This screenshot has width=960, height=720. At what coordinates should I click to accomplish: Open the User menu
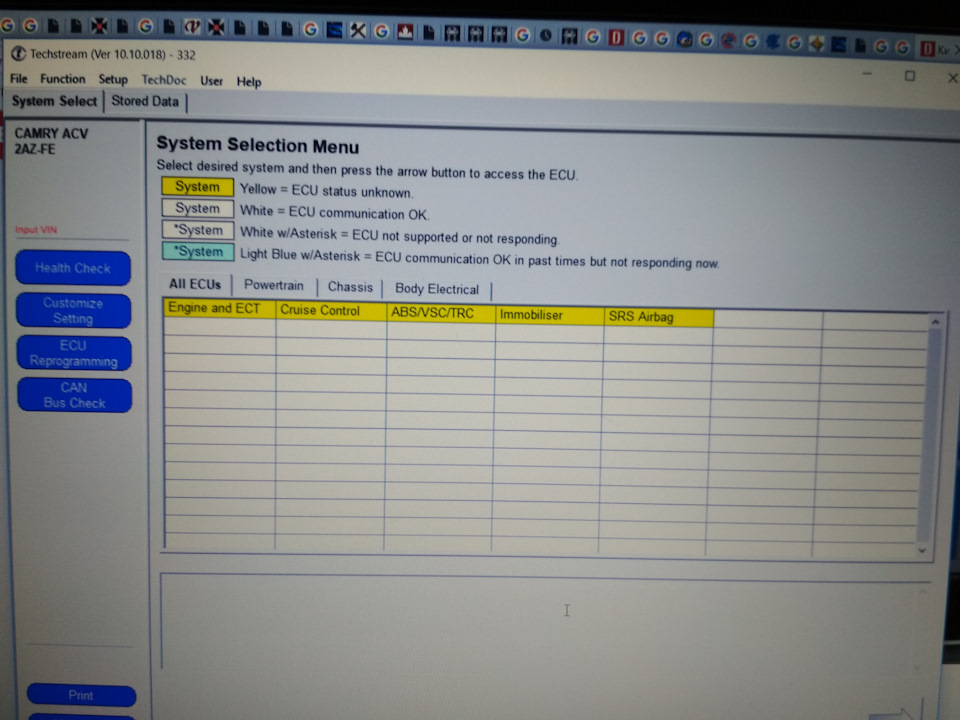211,81
